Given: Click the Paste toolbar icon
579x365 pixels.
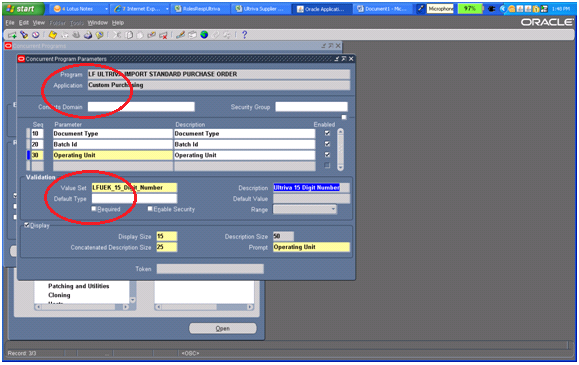Looking at the screenshot, I should [140, 35].
